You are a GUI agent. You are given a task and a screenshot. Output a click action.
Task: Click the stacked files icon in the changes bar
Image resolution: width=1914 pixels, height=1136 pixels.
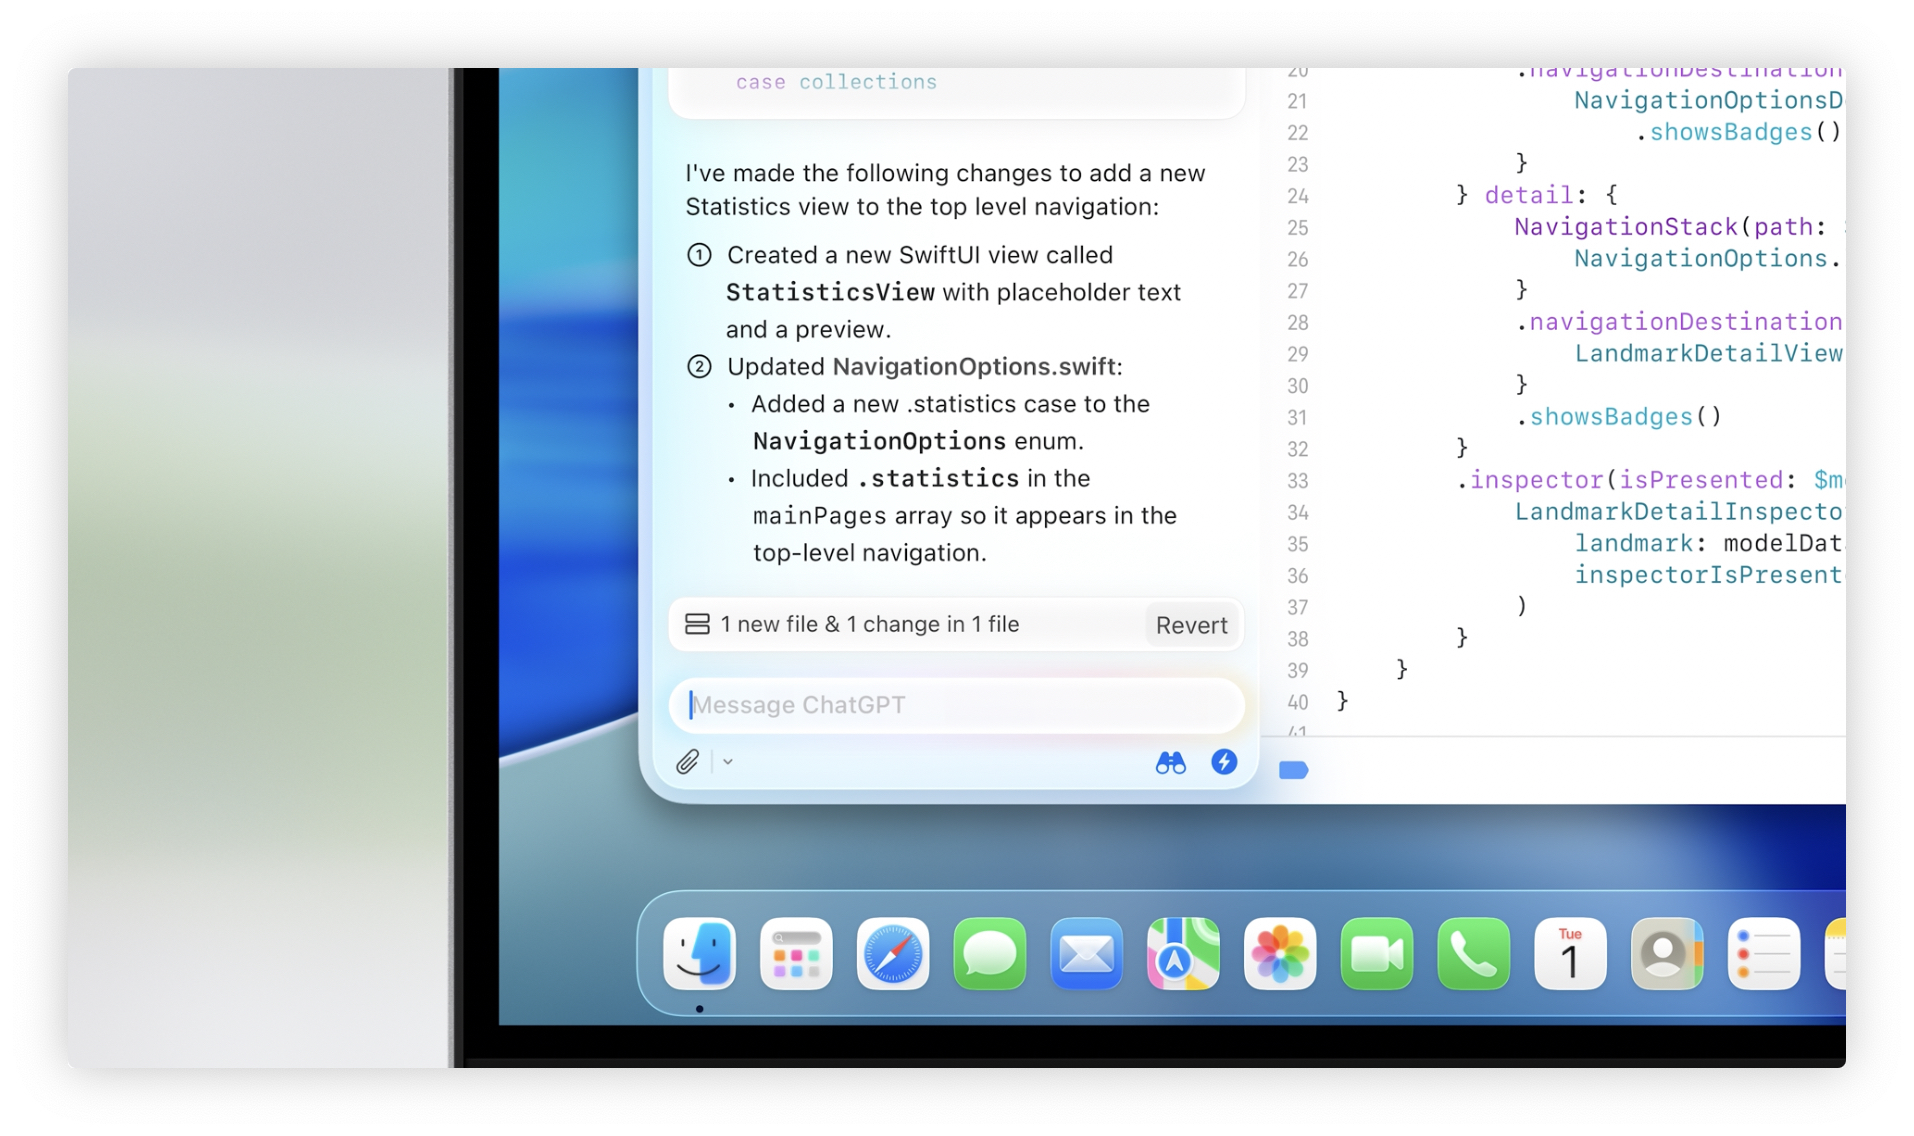coord(697,625)
